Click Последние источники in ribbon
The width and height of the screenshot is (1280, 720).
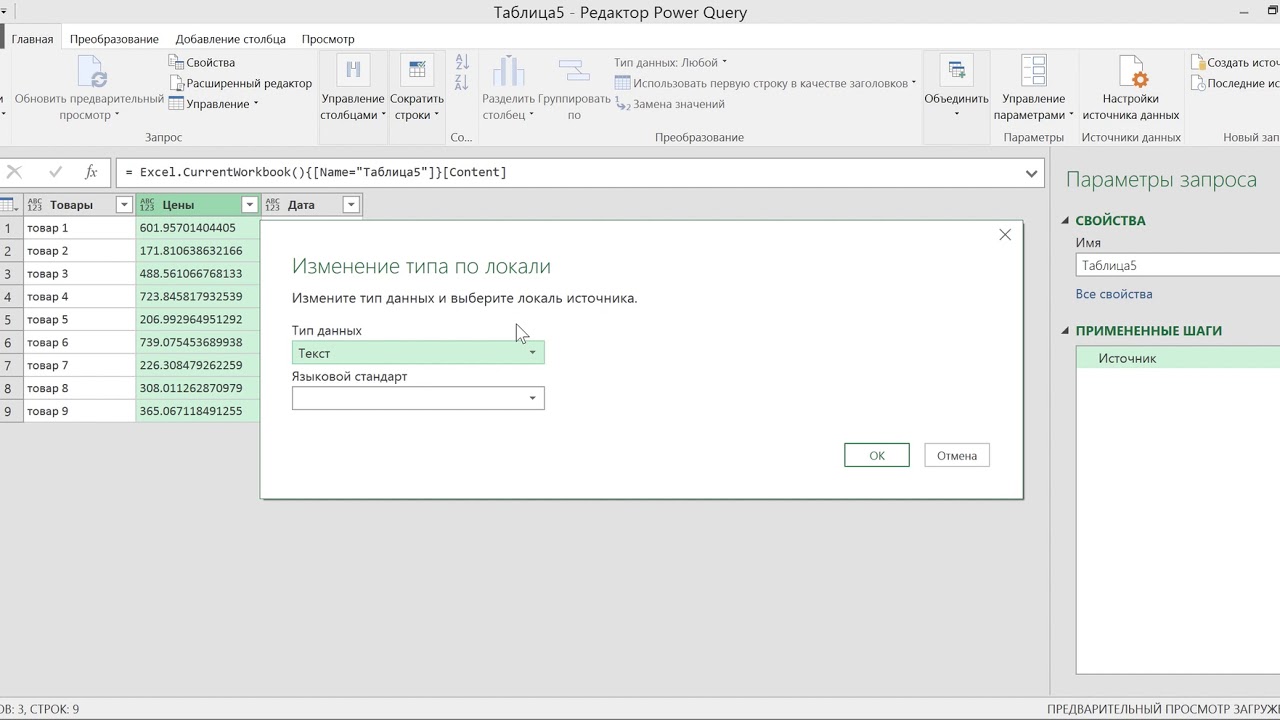pos(1235,83)
